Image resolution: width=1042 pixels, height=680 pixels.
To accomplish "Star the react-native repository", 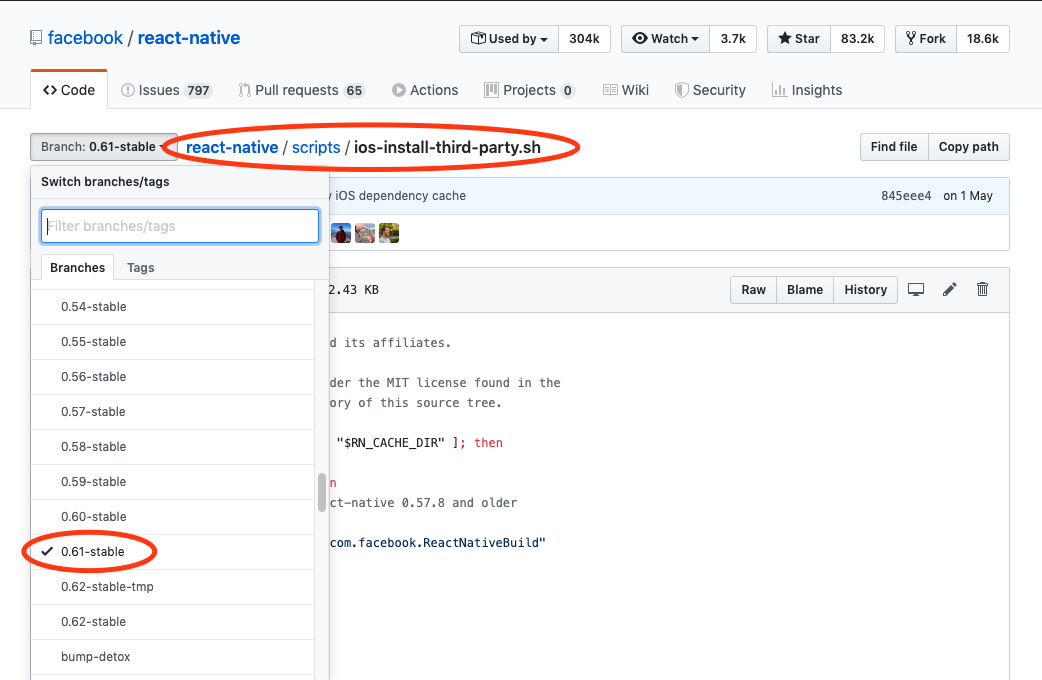I will coord(799,39).
